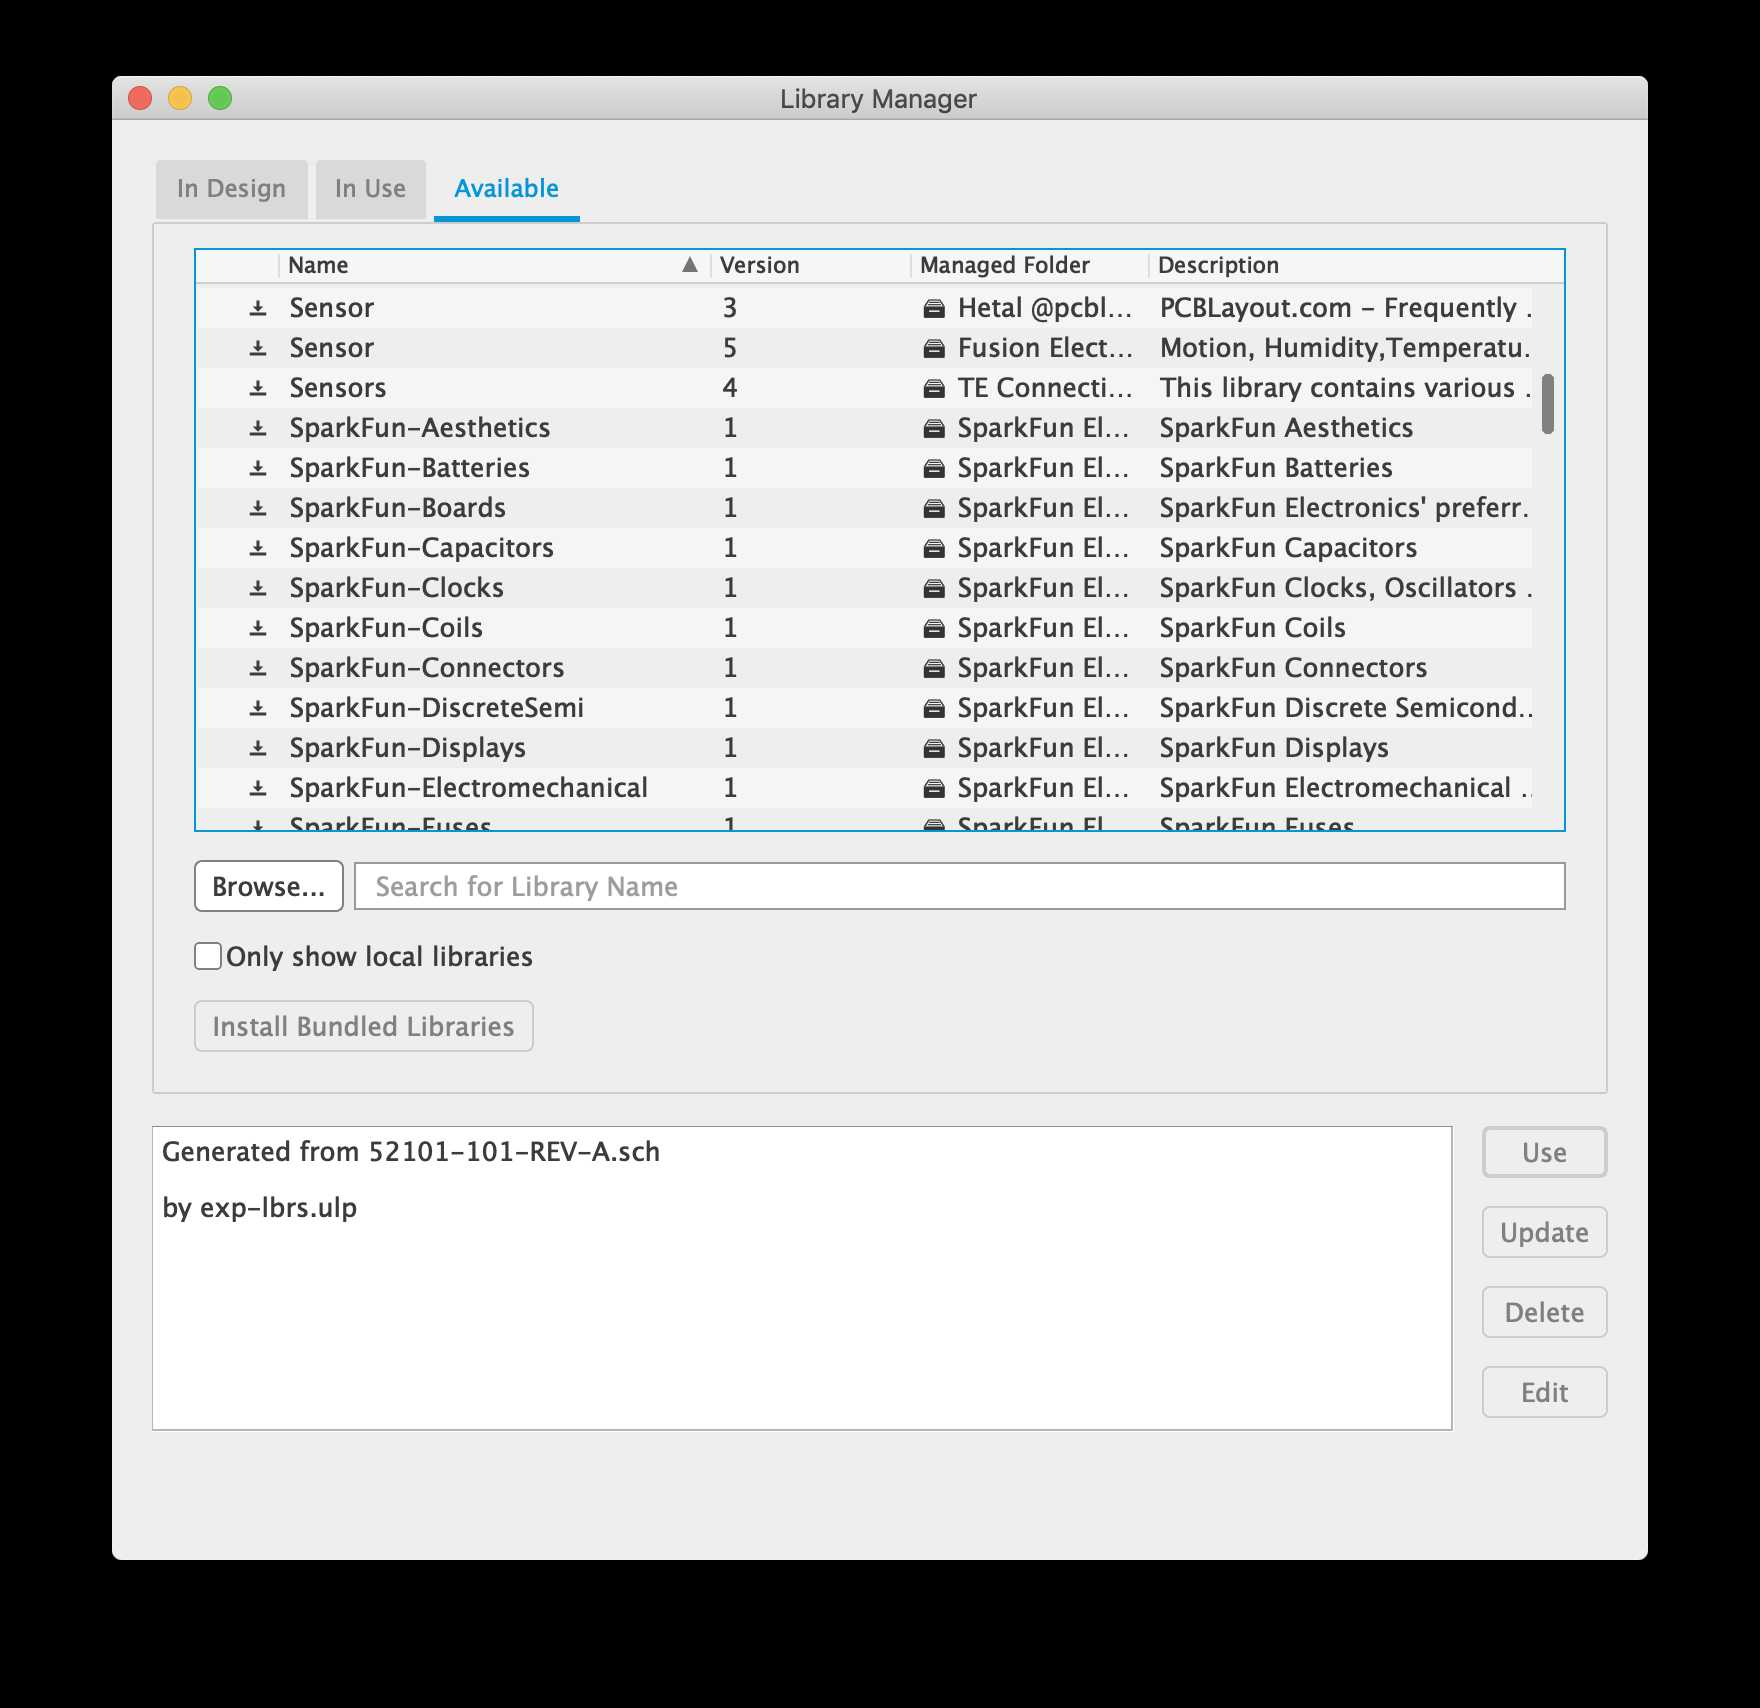Click download icon beside SparkFun-Electromechanical
This screenshot has width=1760, height=1708.
258,788
